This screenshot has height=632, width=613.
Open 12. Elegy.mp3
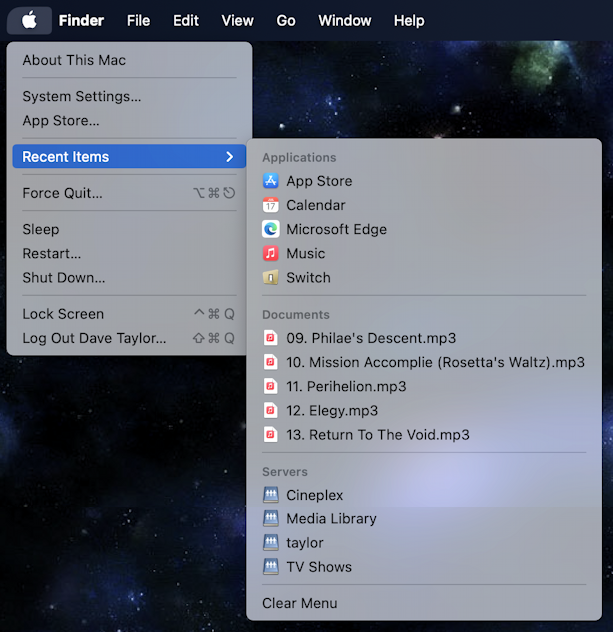coord(424,410)
